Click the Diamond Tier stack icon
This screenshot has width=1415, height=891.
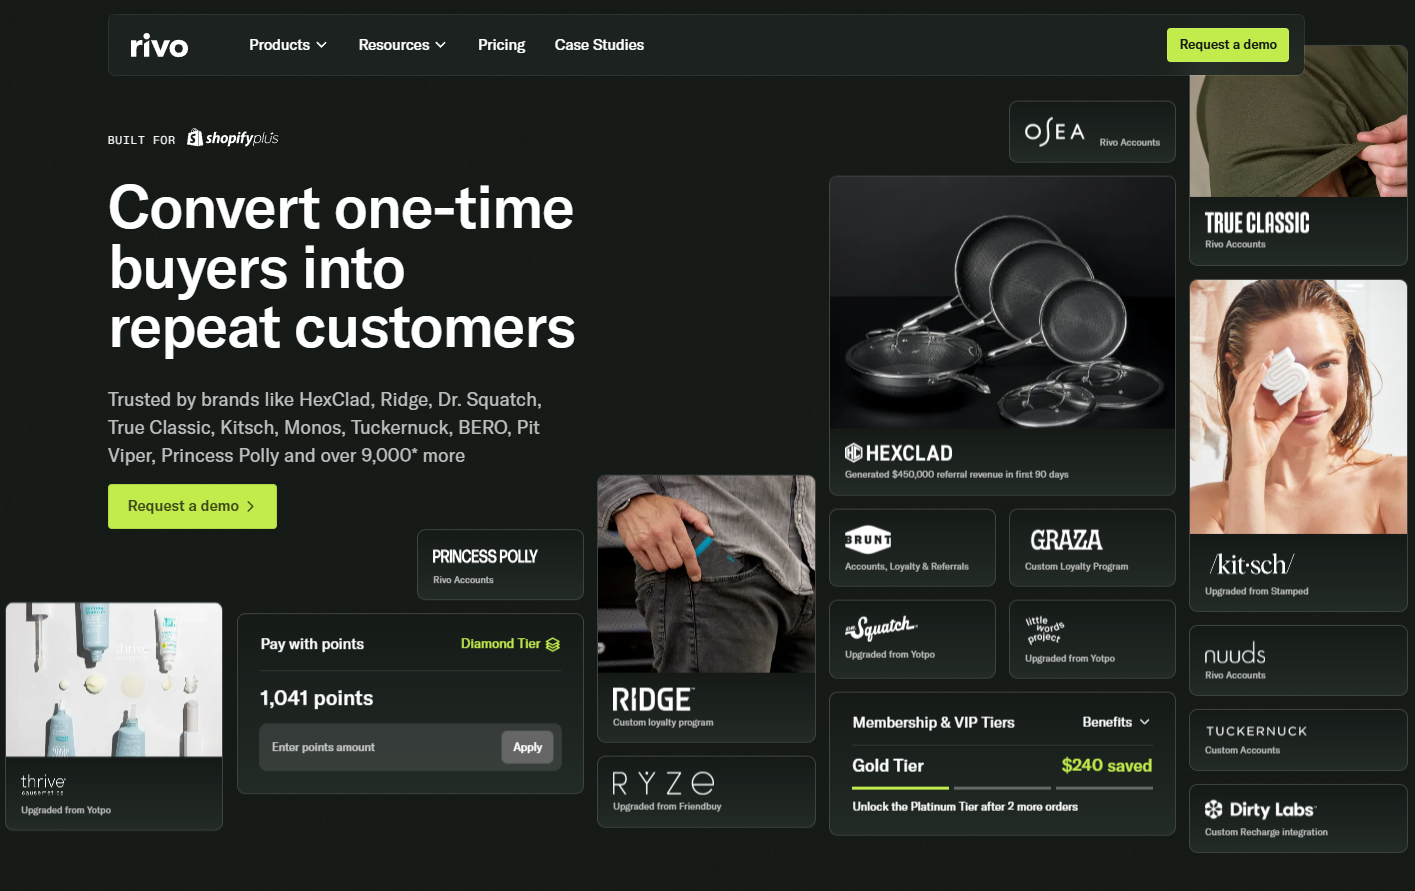pos(553,645)
